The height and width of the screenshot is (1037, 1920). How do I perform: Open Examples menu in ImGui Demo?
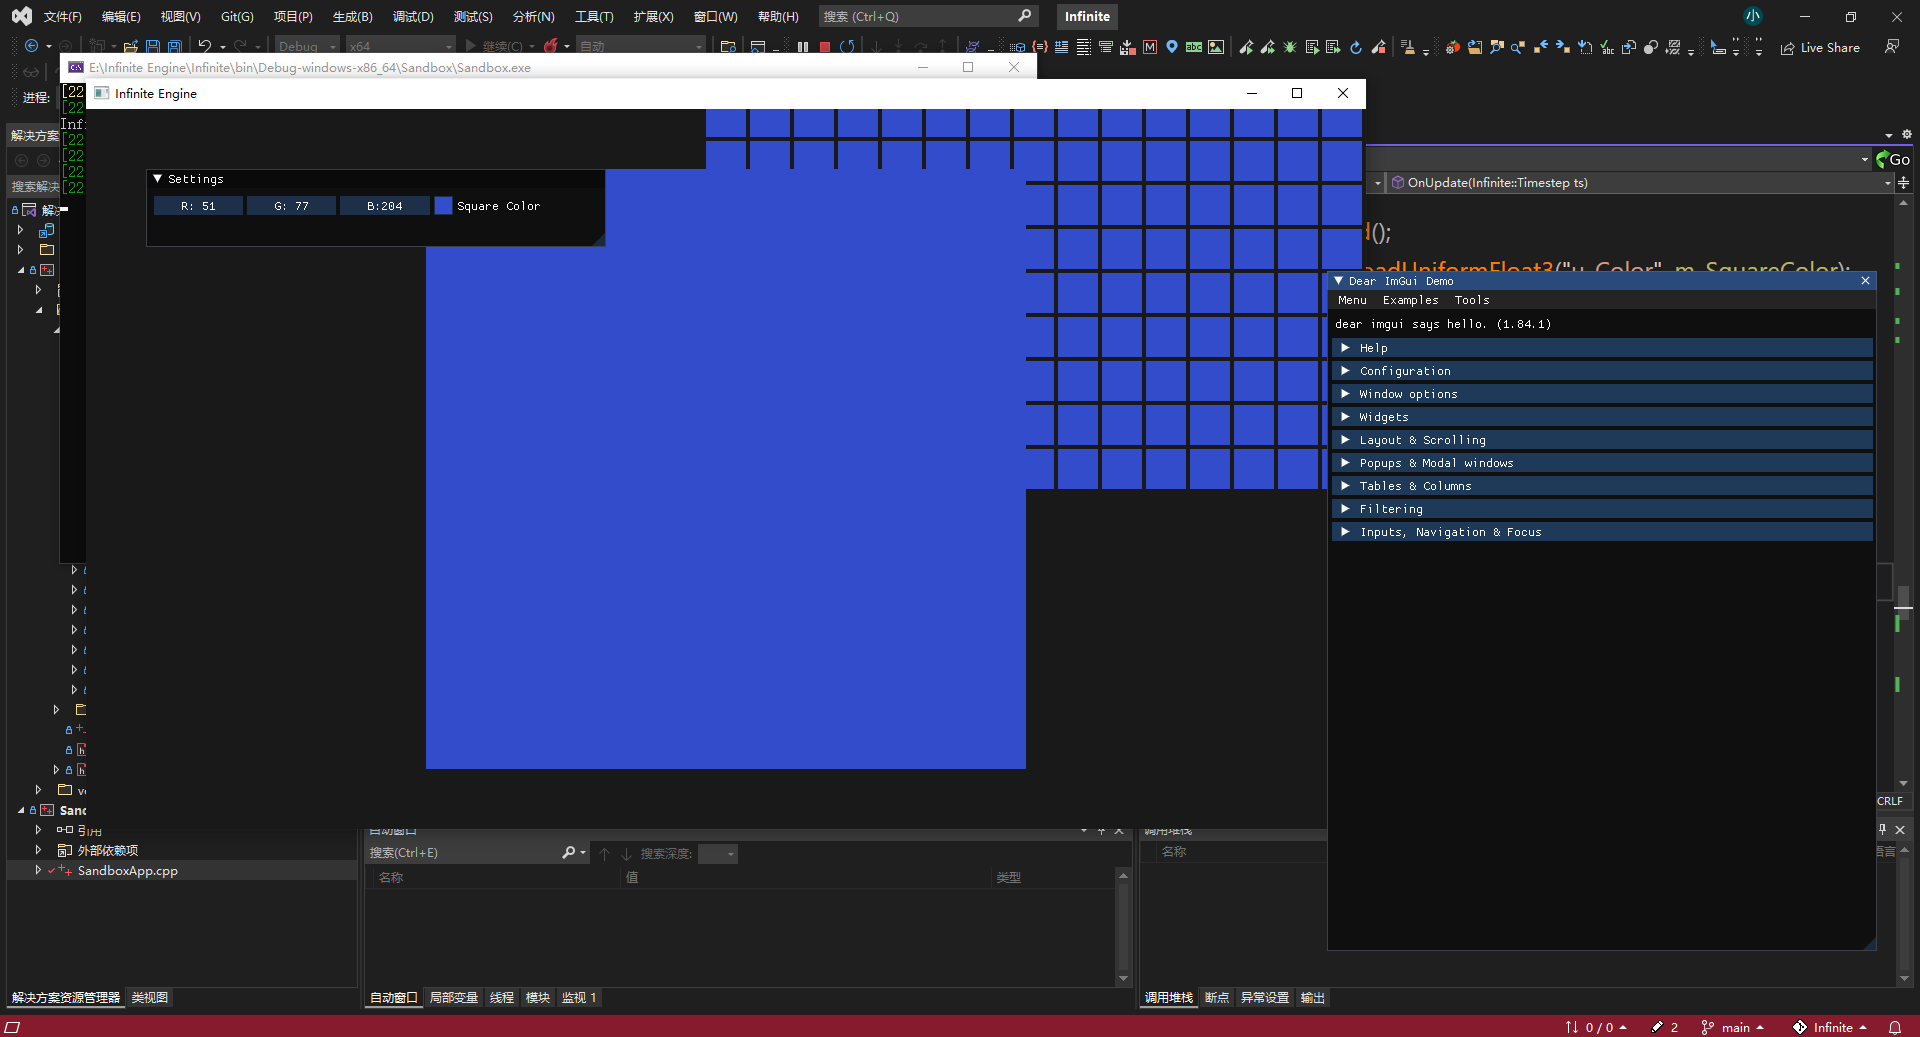(x=1410, y=300)
